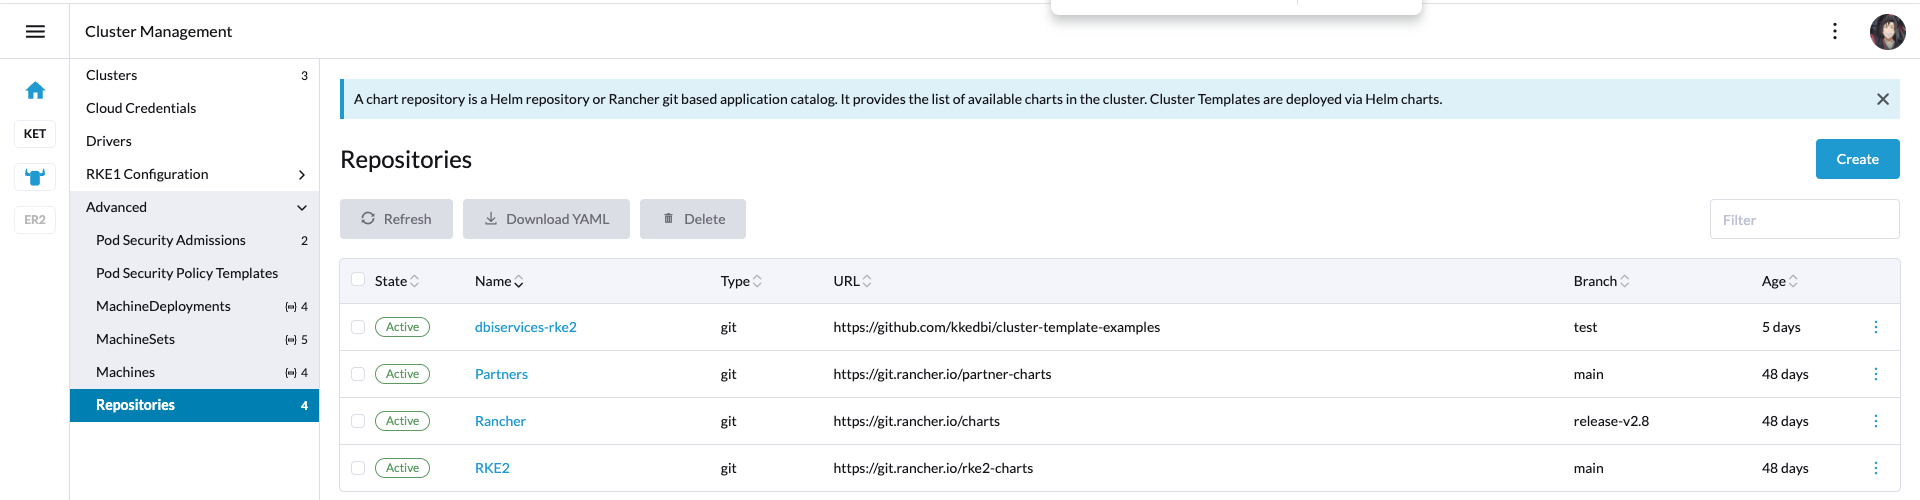
Task: Open row actions for dbiservices-rke2
Action: pyautogui.click(x=1875, y=327)
